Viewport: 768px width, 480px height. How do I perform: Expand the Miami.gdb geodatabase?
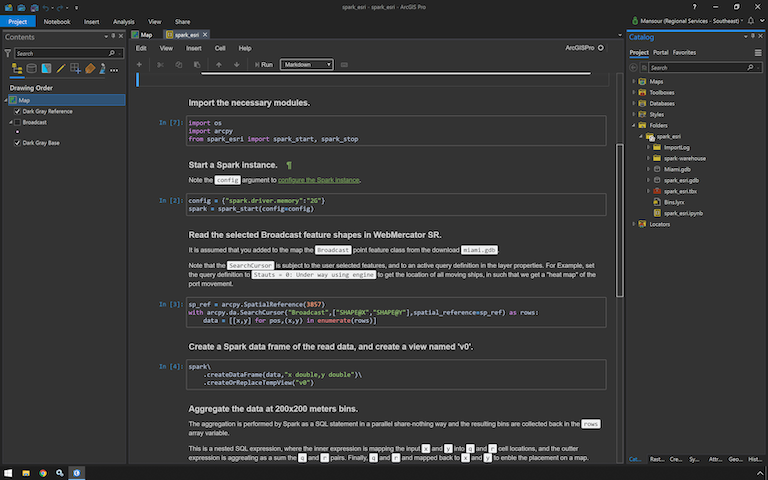pyautogui.click(x=648, y=169)
